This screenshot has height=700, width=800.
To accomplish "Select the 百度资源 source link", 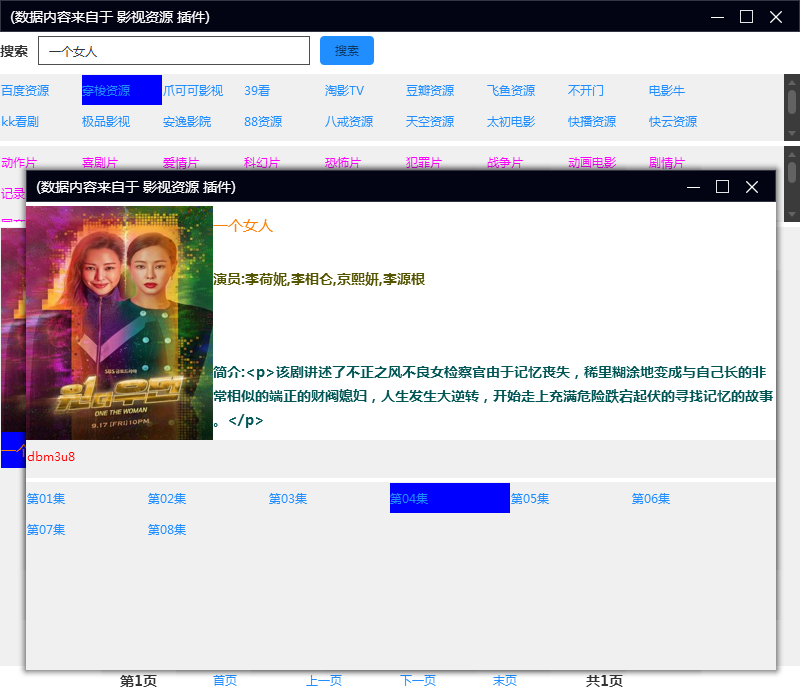I will (25, 91).
